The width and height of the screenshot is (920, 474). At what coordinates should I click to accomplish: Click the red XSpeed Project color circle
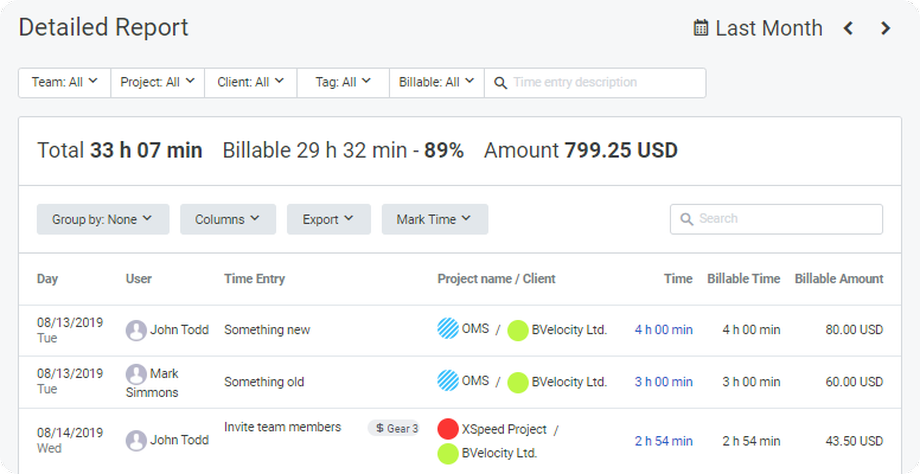click(x=448, y=429)
